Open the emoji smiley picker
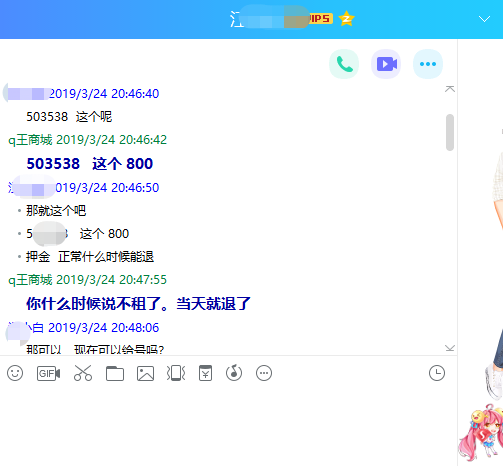Screen dimensions: 503x466 point(15,373)
